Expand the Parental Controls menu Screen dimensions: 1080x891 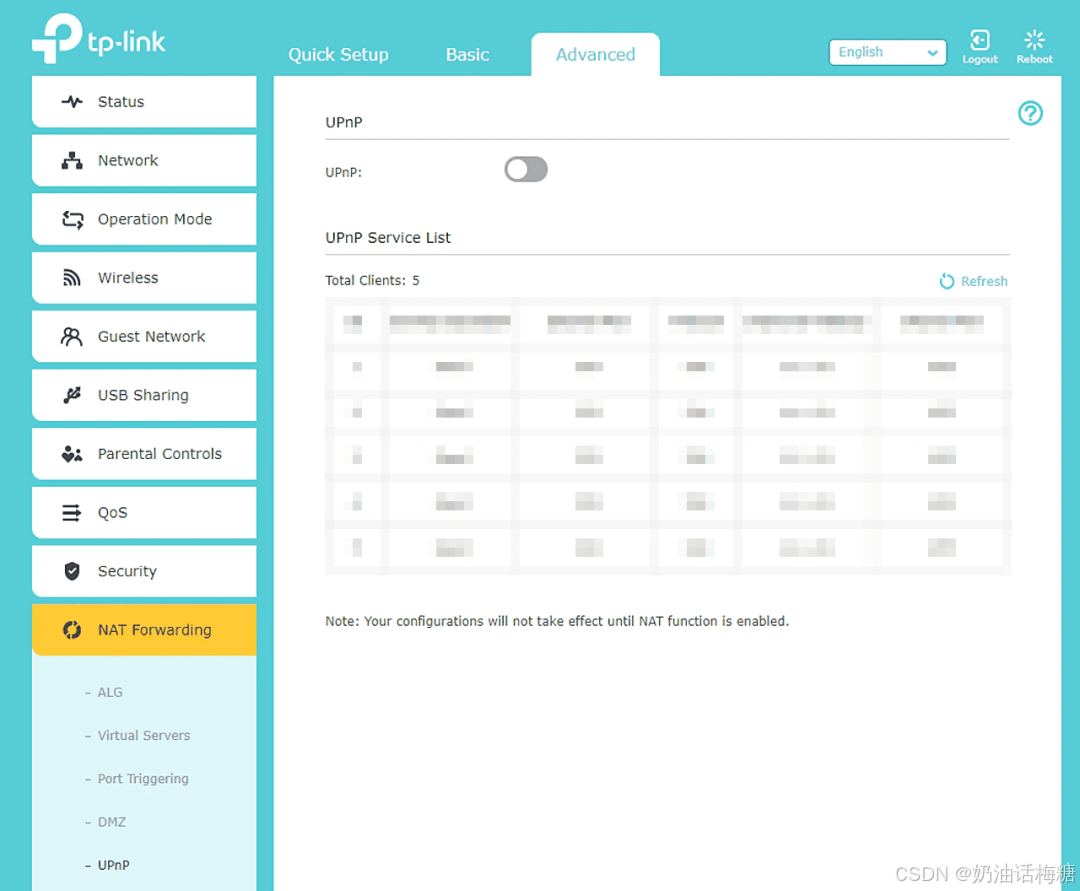pos(144,454)
